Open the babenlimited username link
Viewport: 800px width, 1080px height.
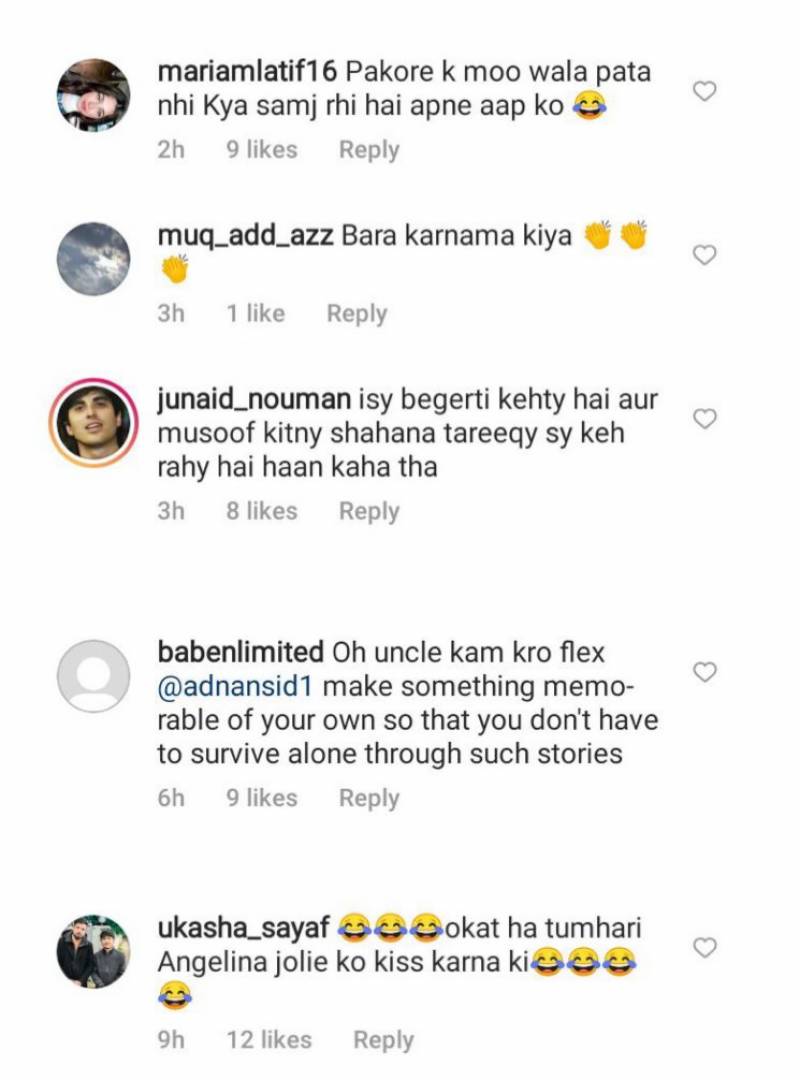coord(240,653)
